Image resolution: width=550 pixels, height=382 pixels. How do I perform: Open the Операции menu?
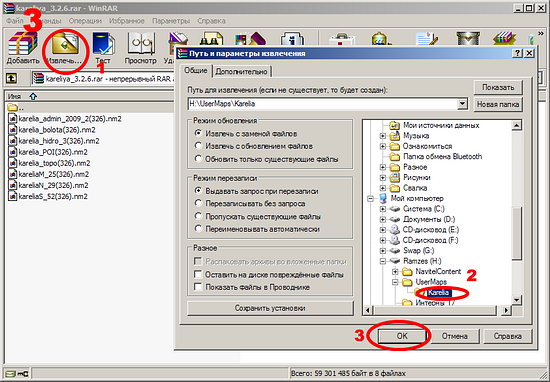(x=85, y=21)
